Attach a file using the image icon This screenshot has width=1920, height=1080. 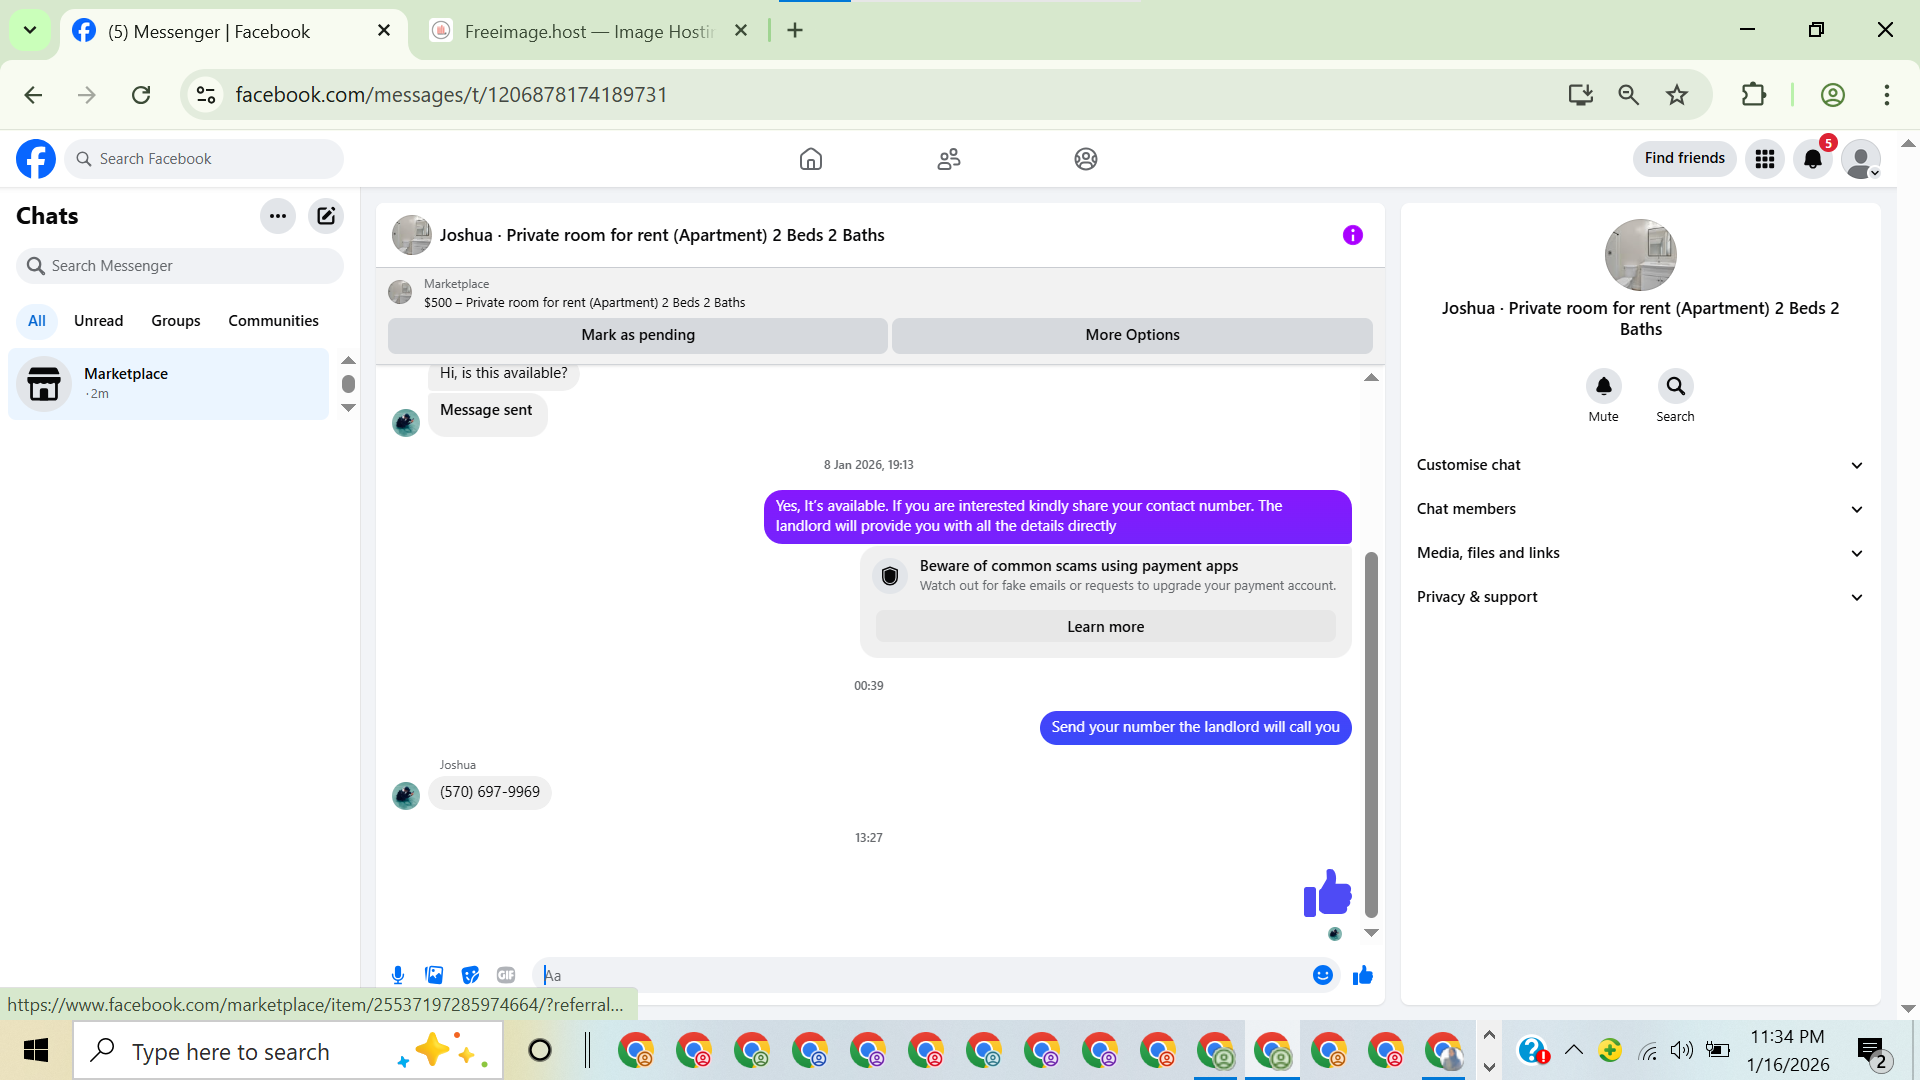point(434,975)
